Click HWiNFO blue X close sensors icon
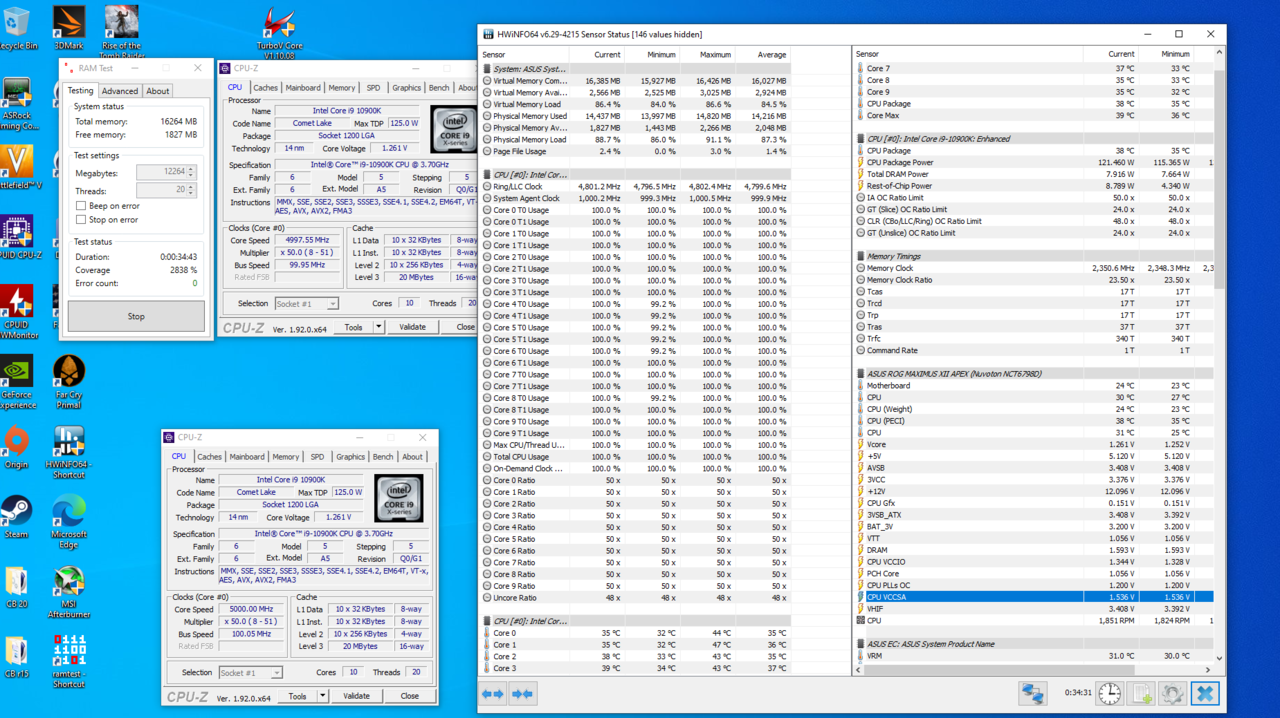 tap(1205, 693)
